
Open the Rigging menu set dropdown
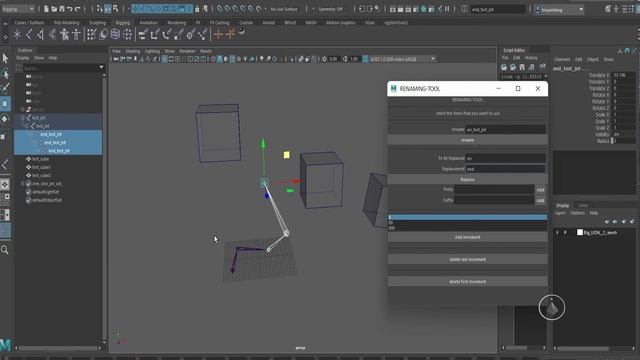(18, 9)
